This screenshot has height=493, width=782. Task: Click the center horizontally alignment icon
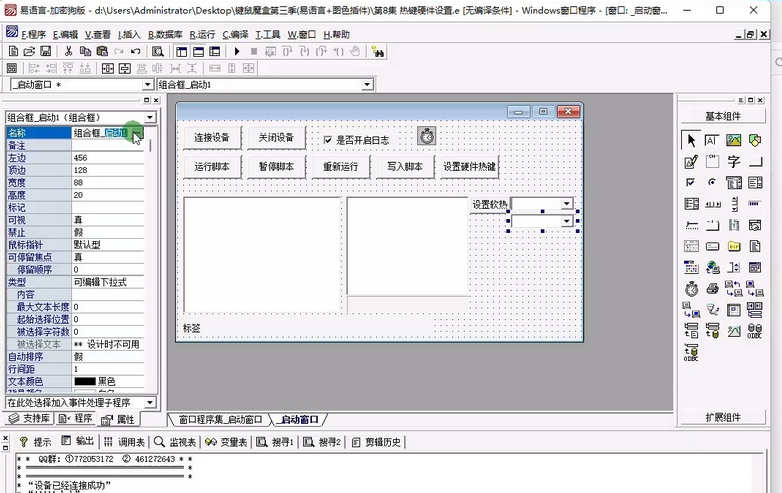pos(108,68)
